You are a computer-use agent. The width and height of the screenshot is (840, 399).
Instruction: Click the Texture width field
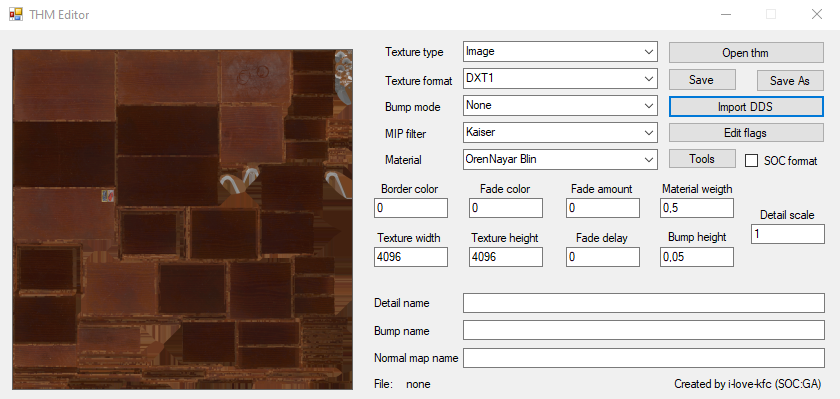tap(411, 257)
